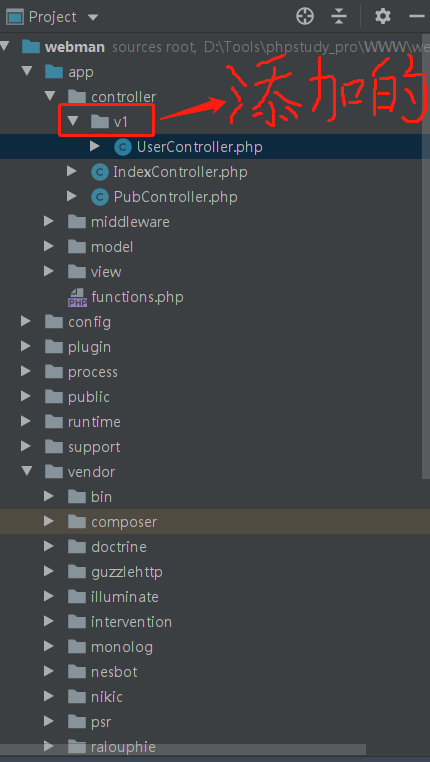The image size is (430, 762).
Task: Open the Project panel settings gear
Action: [x=382, y=17]
